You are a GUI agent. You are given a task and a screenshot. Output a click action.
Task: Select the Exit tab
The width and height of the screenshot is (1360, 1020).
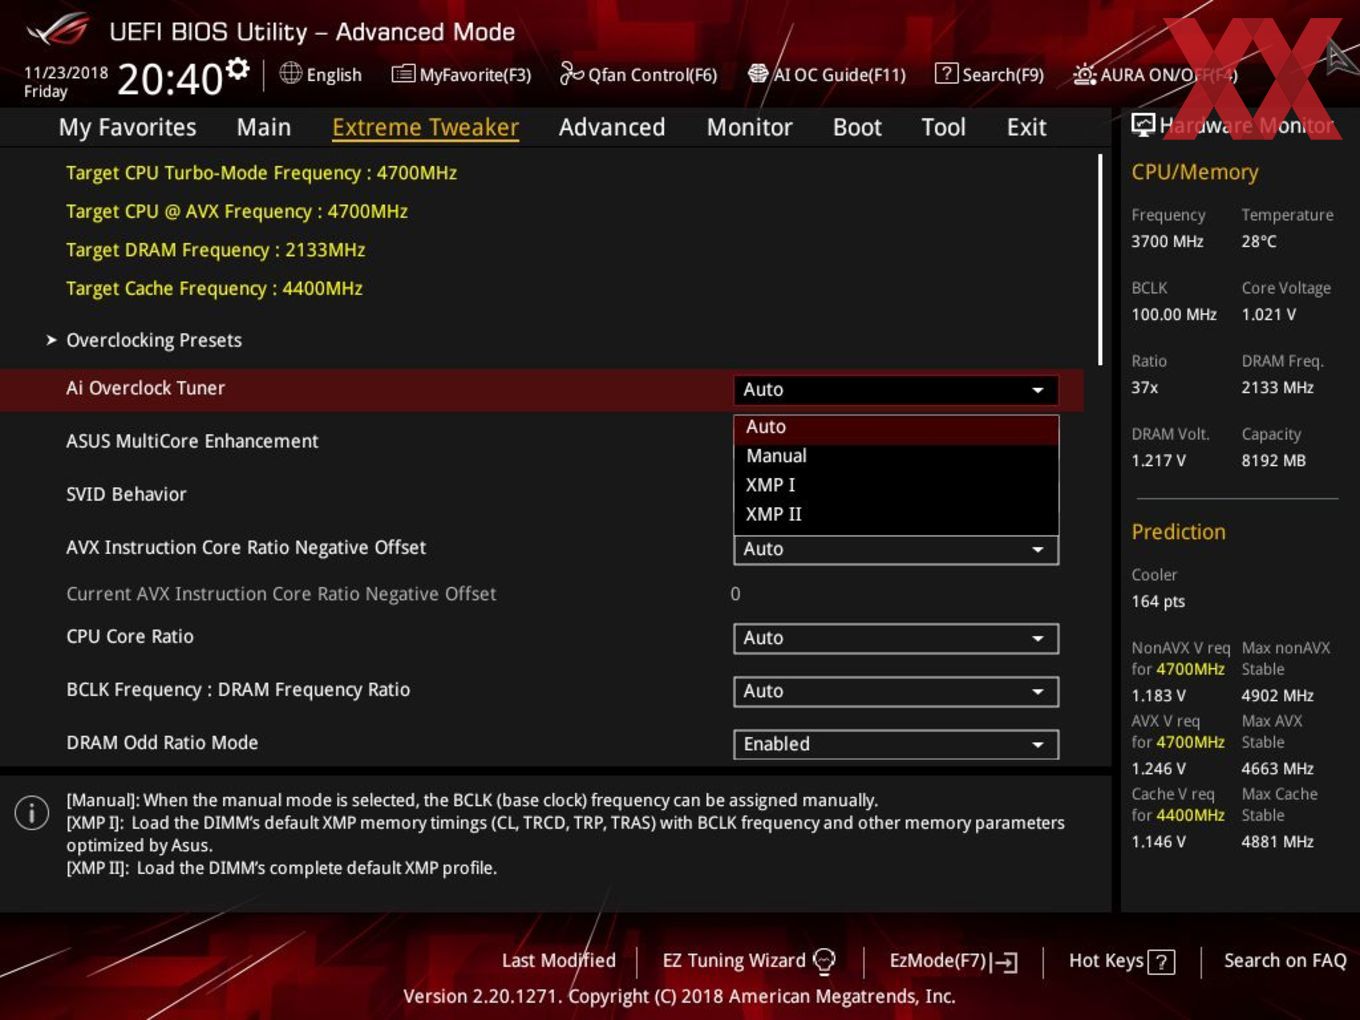pyautogui.click(x=1026, y=127)
